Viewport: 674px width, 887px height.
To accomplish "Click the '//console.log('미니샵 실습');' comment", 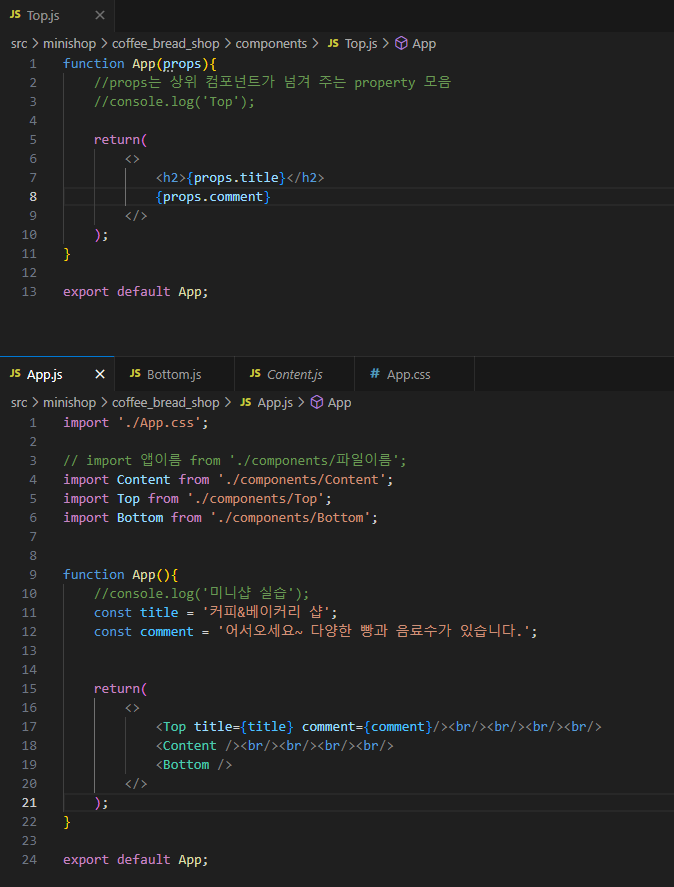I will point(201,594).
